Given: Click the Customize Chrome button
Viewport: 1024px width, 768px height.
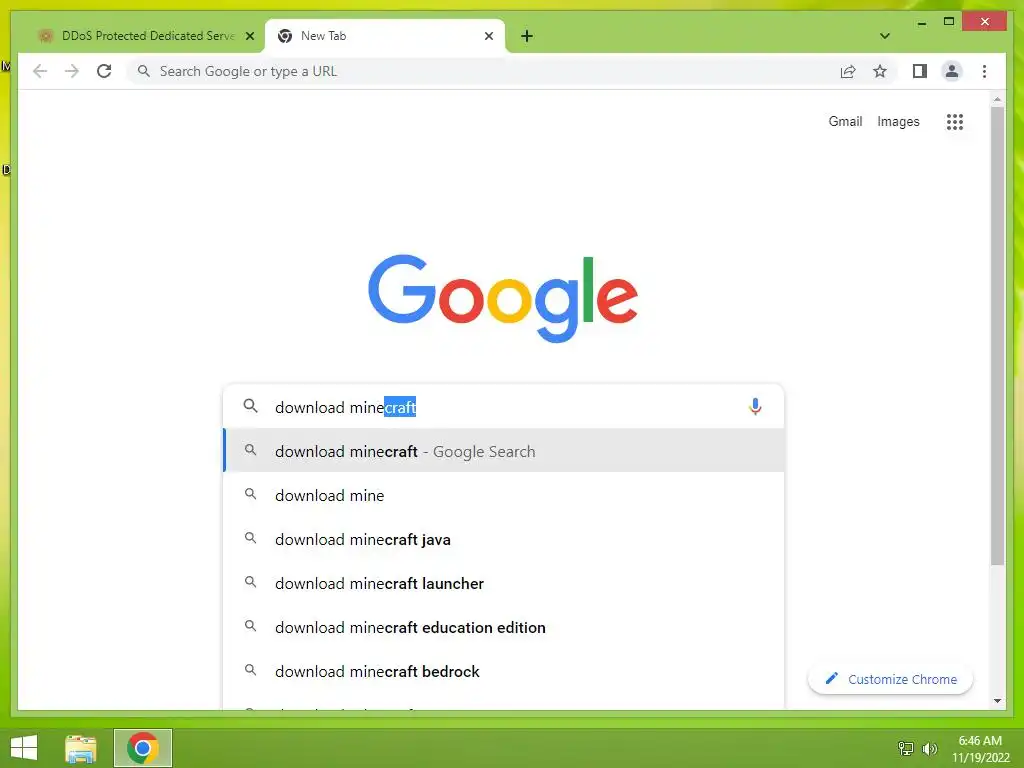Looking at the screenshot, I should (890, 679).
